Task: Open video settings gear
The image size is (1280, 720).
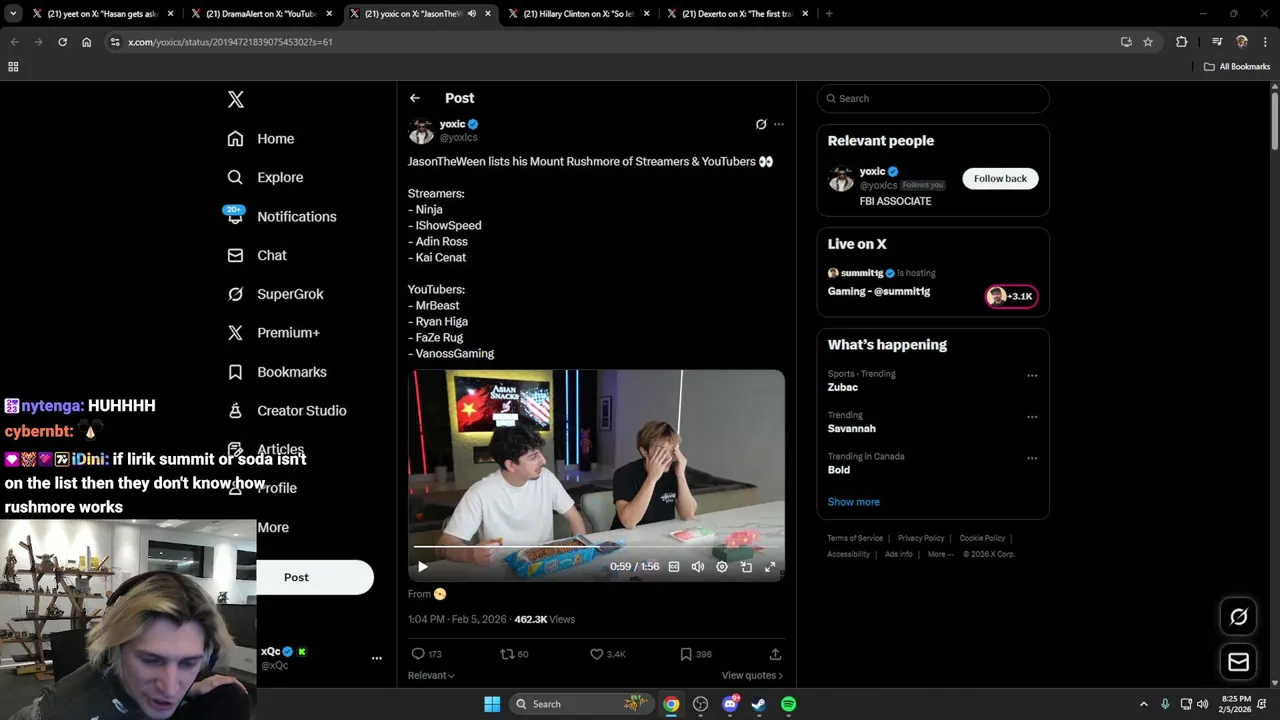Action: click(722, 567)
